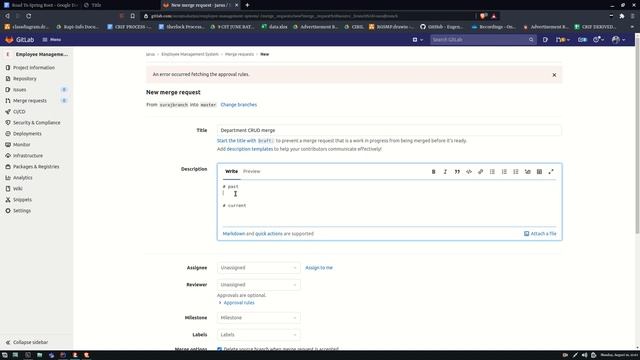Viewport: 640px width, 360px height.
Task: Open the GitLab Menu
Action: pyautogui.click(x=52, y=40)
